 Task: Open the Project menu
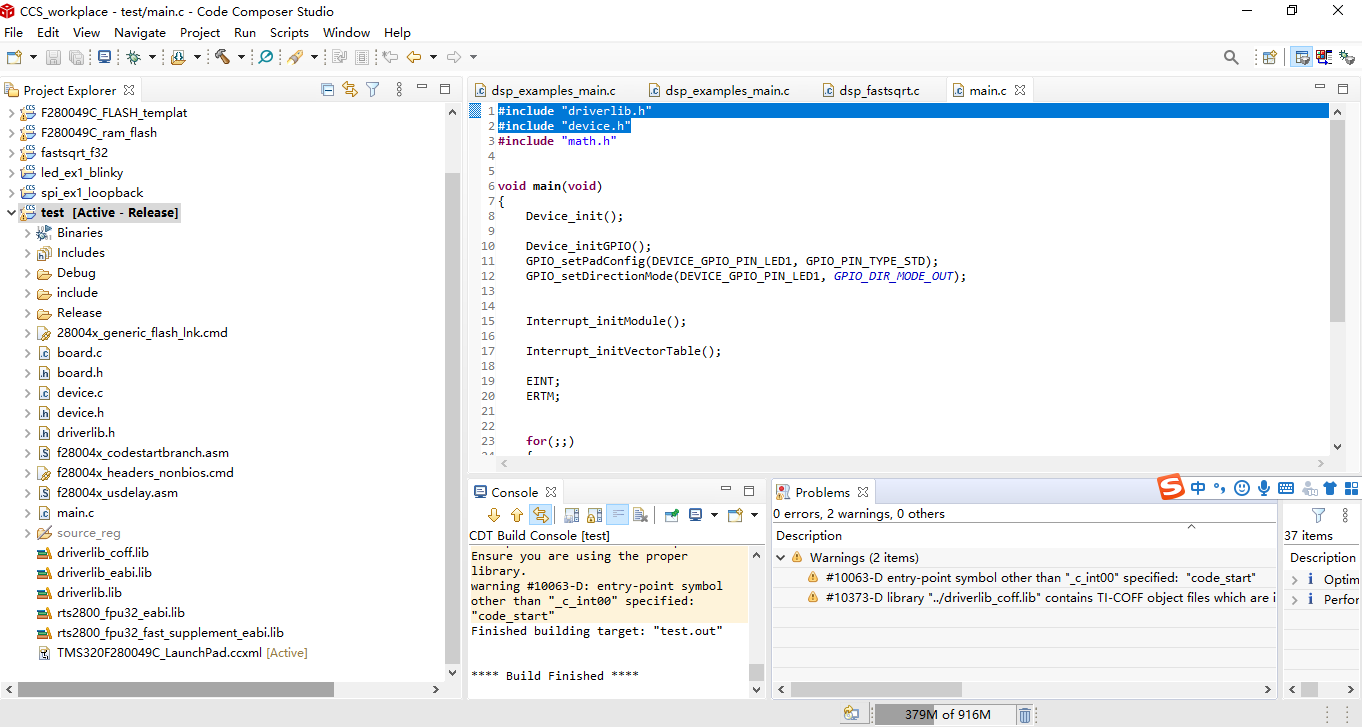click(x=200, y=32)
